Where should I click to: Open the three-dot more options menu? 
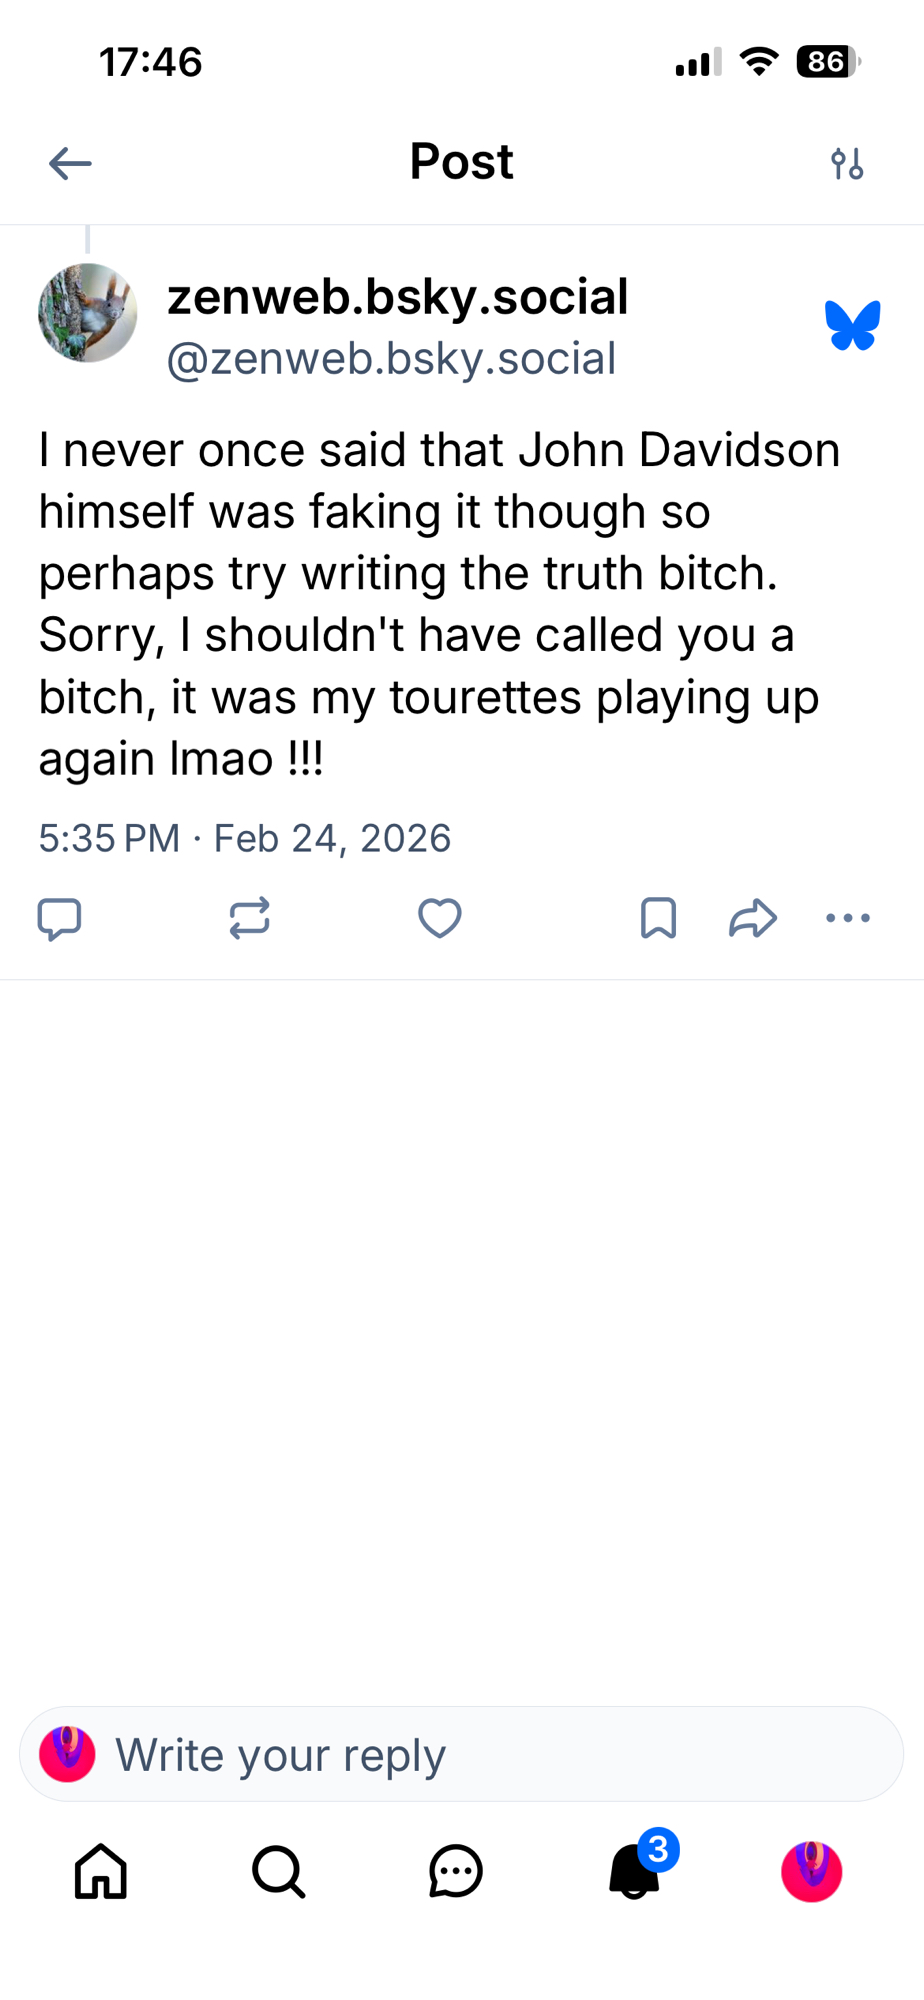click(x=848, y=918)
